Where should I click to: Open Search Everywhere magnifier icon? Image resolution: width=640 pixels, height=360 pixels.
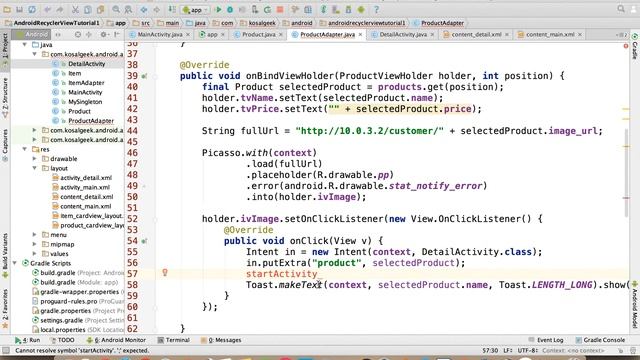[621, 9]
